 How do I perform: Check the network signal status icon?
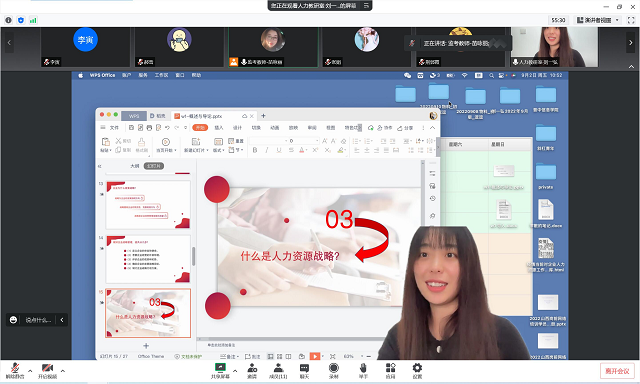(x=33, y=20)
